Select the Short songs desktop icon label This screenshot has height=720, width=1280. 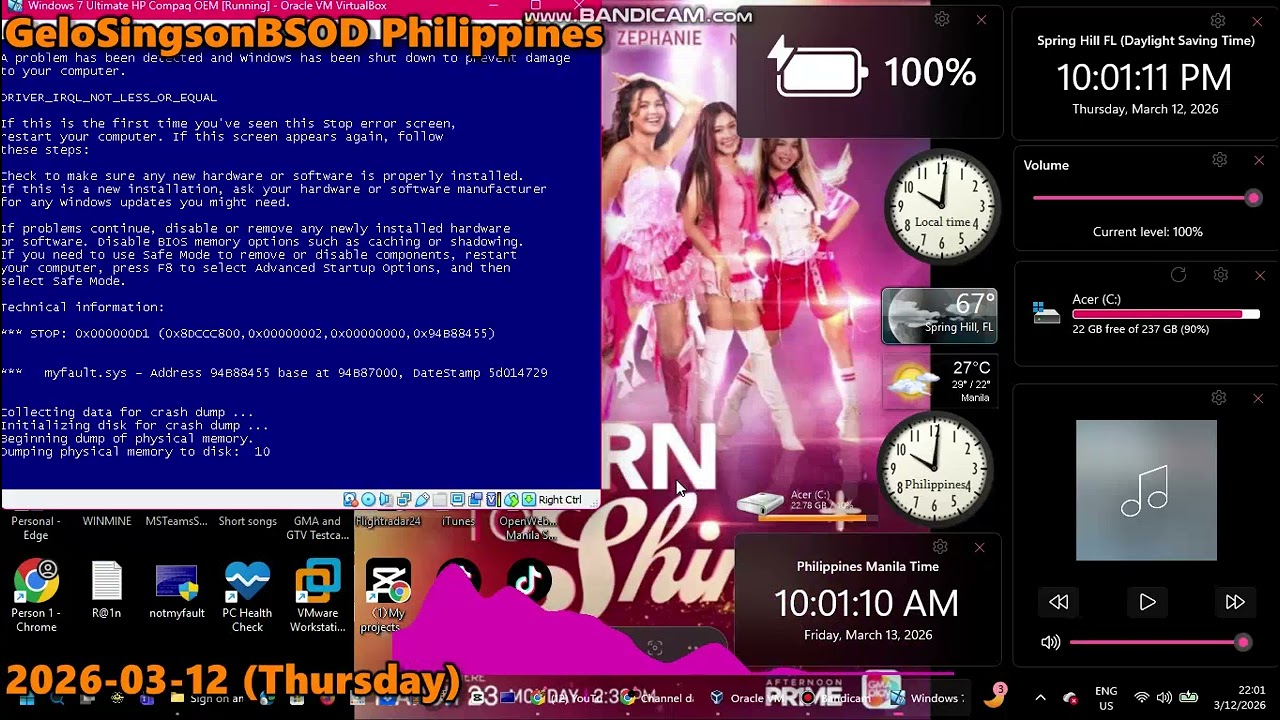[247, 521]
